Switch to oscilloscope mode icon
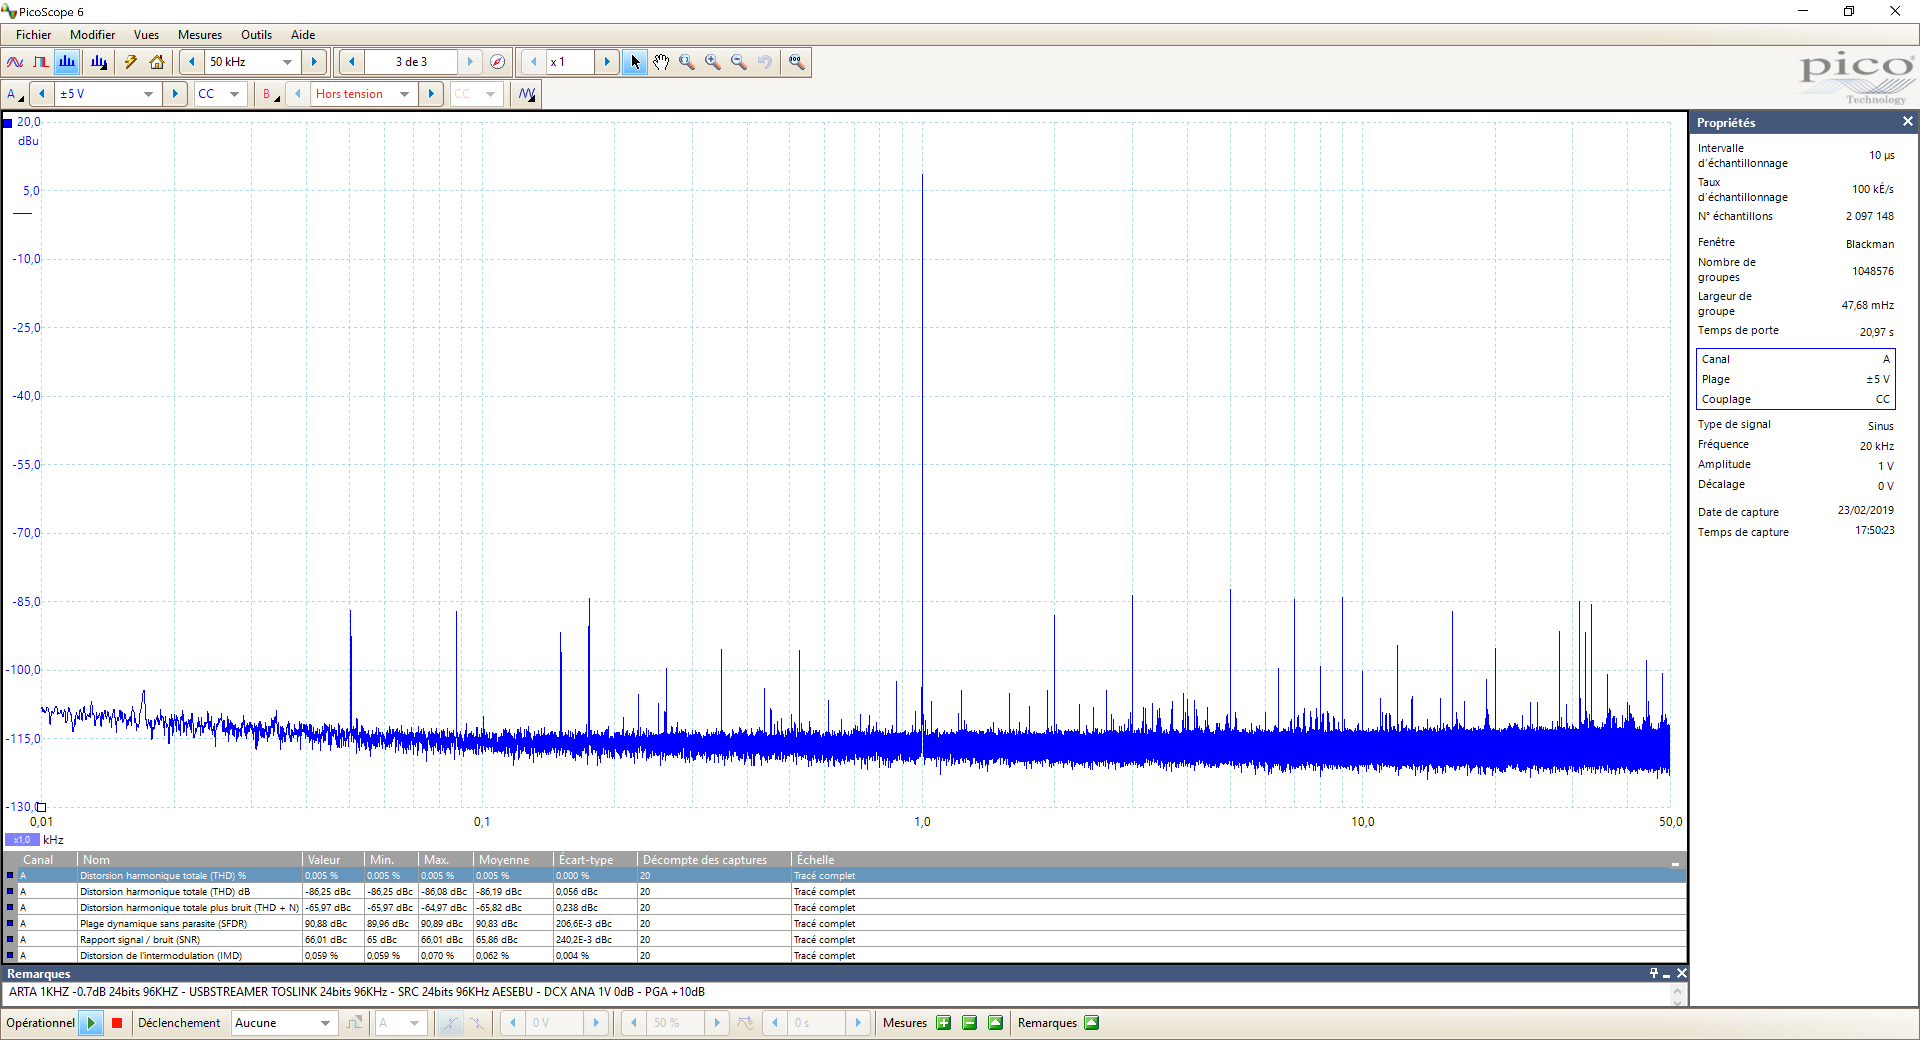Screen dimensions: 1920x1040 click(x=15, y=62)
